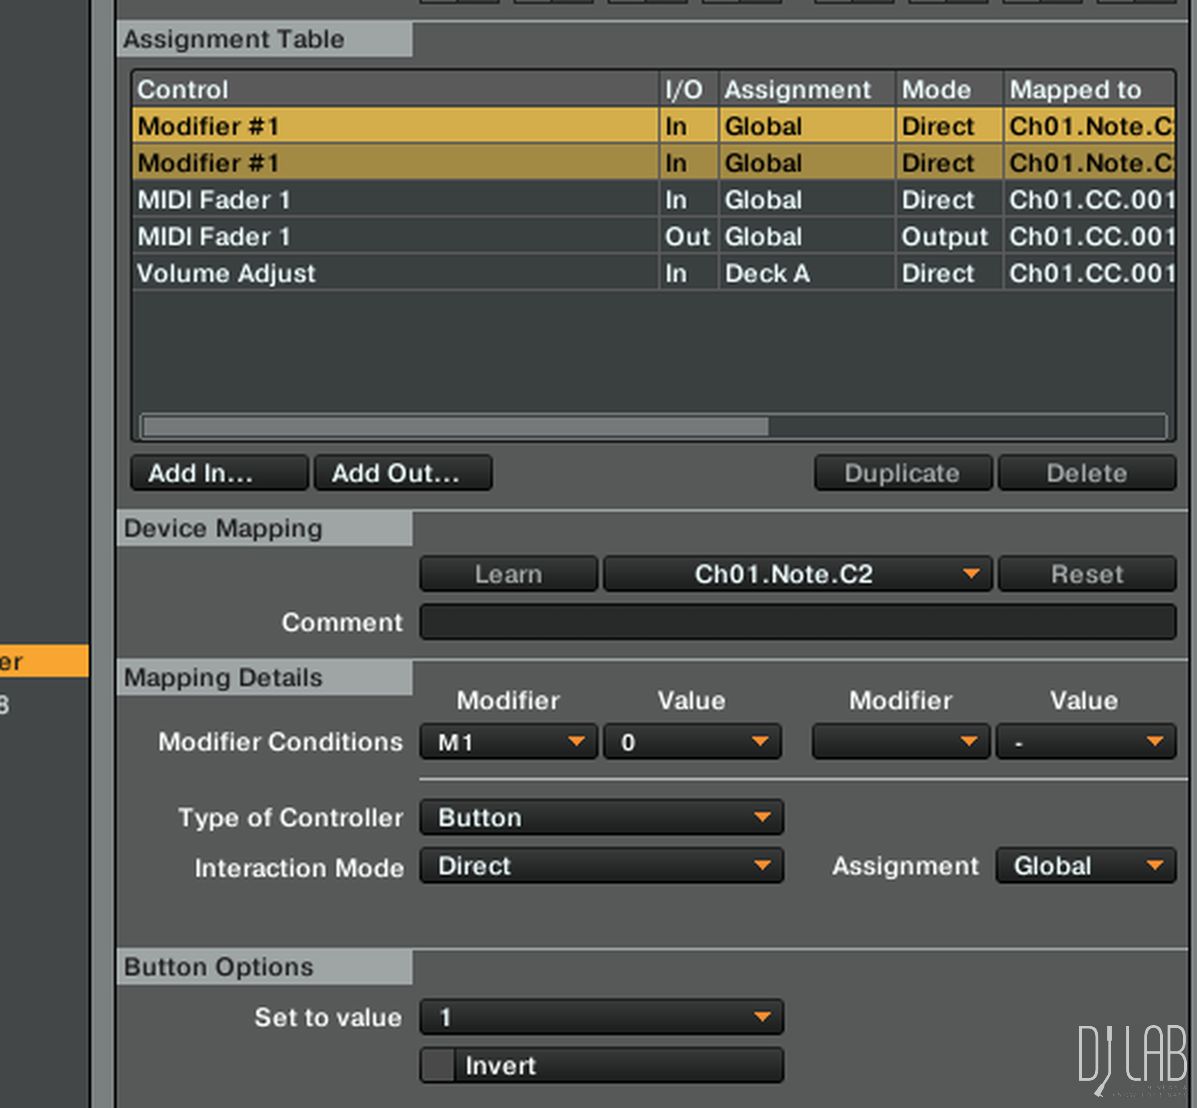Delete the selected assignment
Image resolution: width=1197 pixels, height=1108 pixels.
click(1086, 473)
